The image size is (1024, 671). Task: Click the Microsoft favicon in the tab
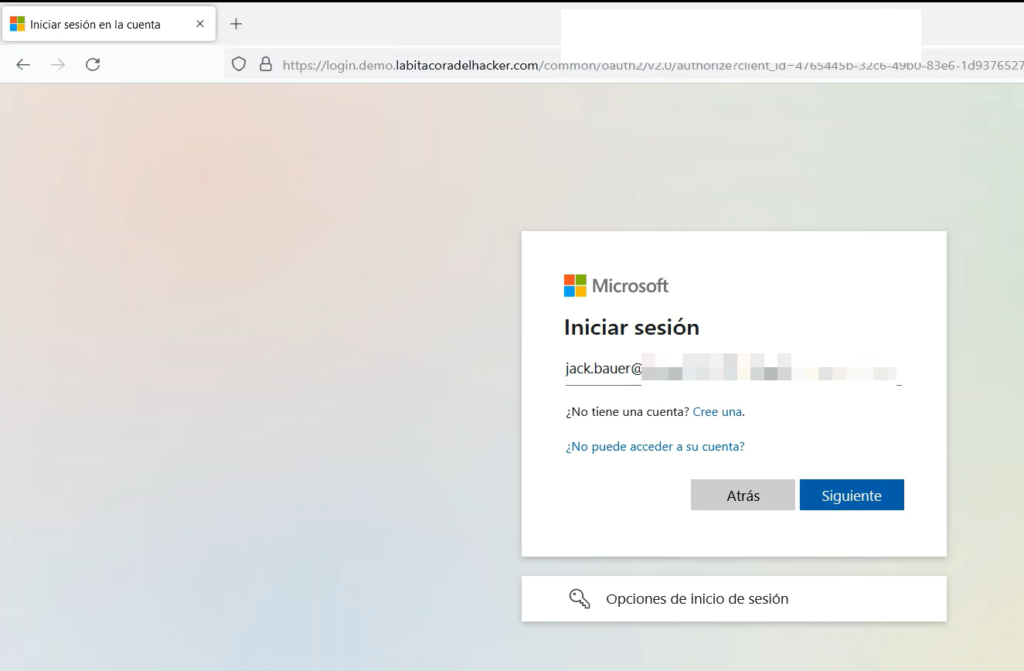(x=18, y=24)
